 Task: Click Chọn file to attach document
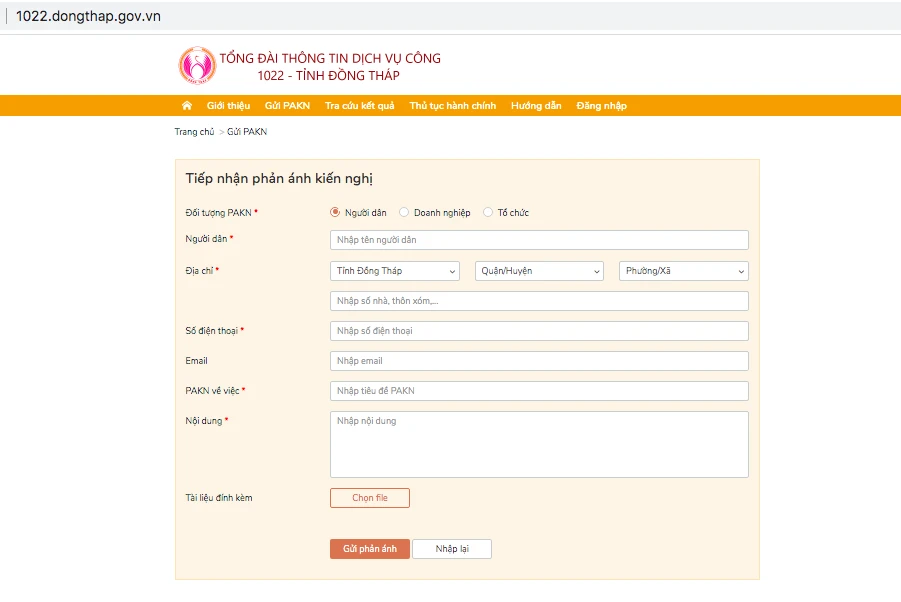369,498
